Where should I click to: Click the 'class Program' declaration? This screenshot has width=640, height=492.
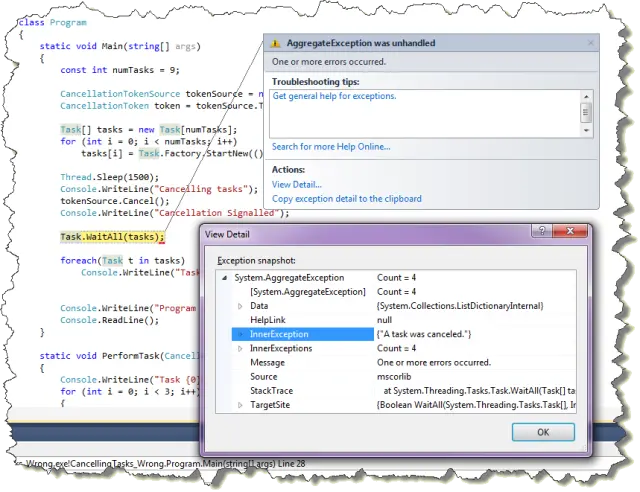pyautogui.click(x=52, y=22)
